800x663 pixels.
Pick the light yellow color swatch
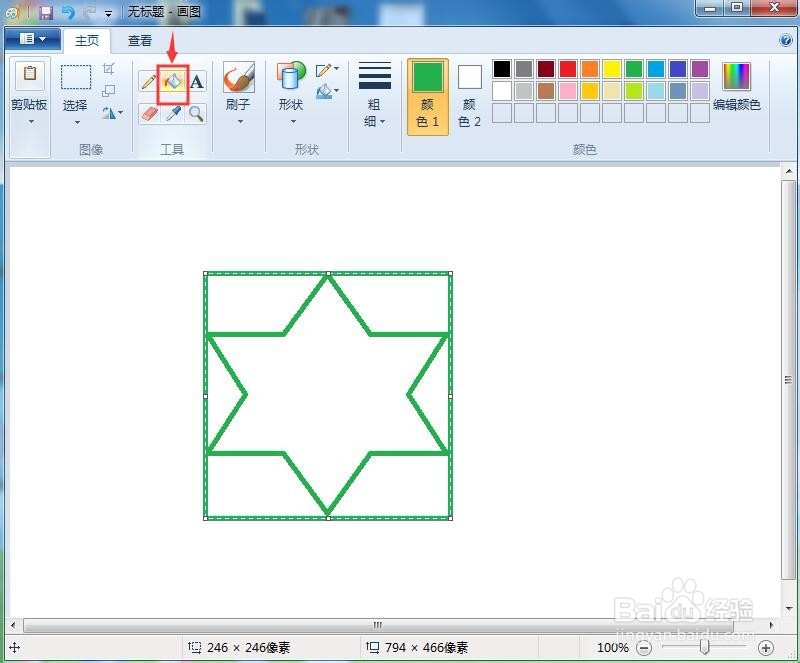[612, 91]
